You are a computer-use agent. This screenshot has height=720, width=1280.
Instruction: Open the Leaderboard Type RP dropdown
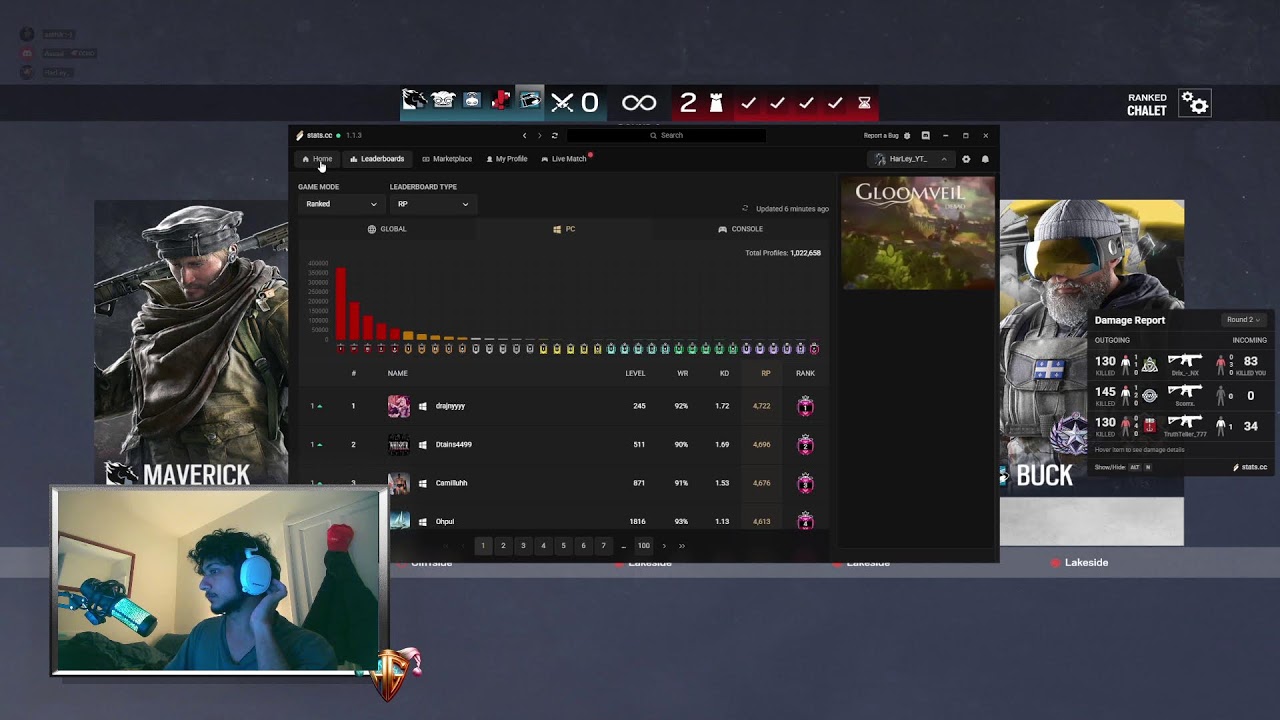(431, 204)
